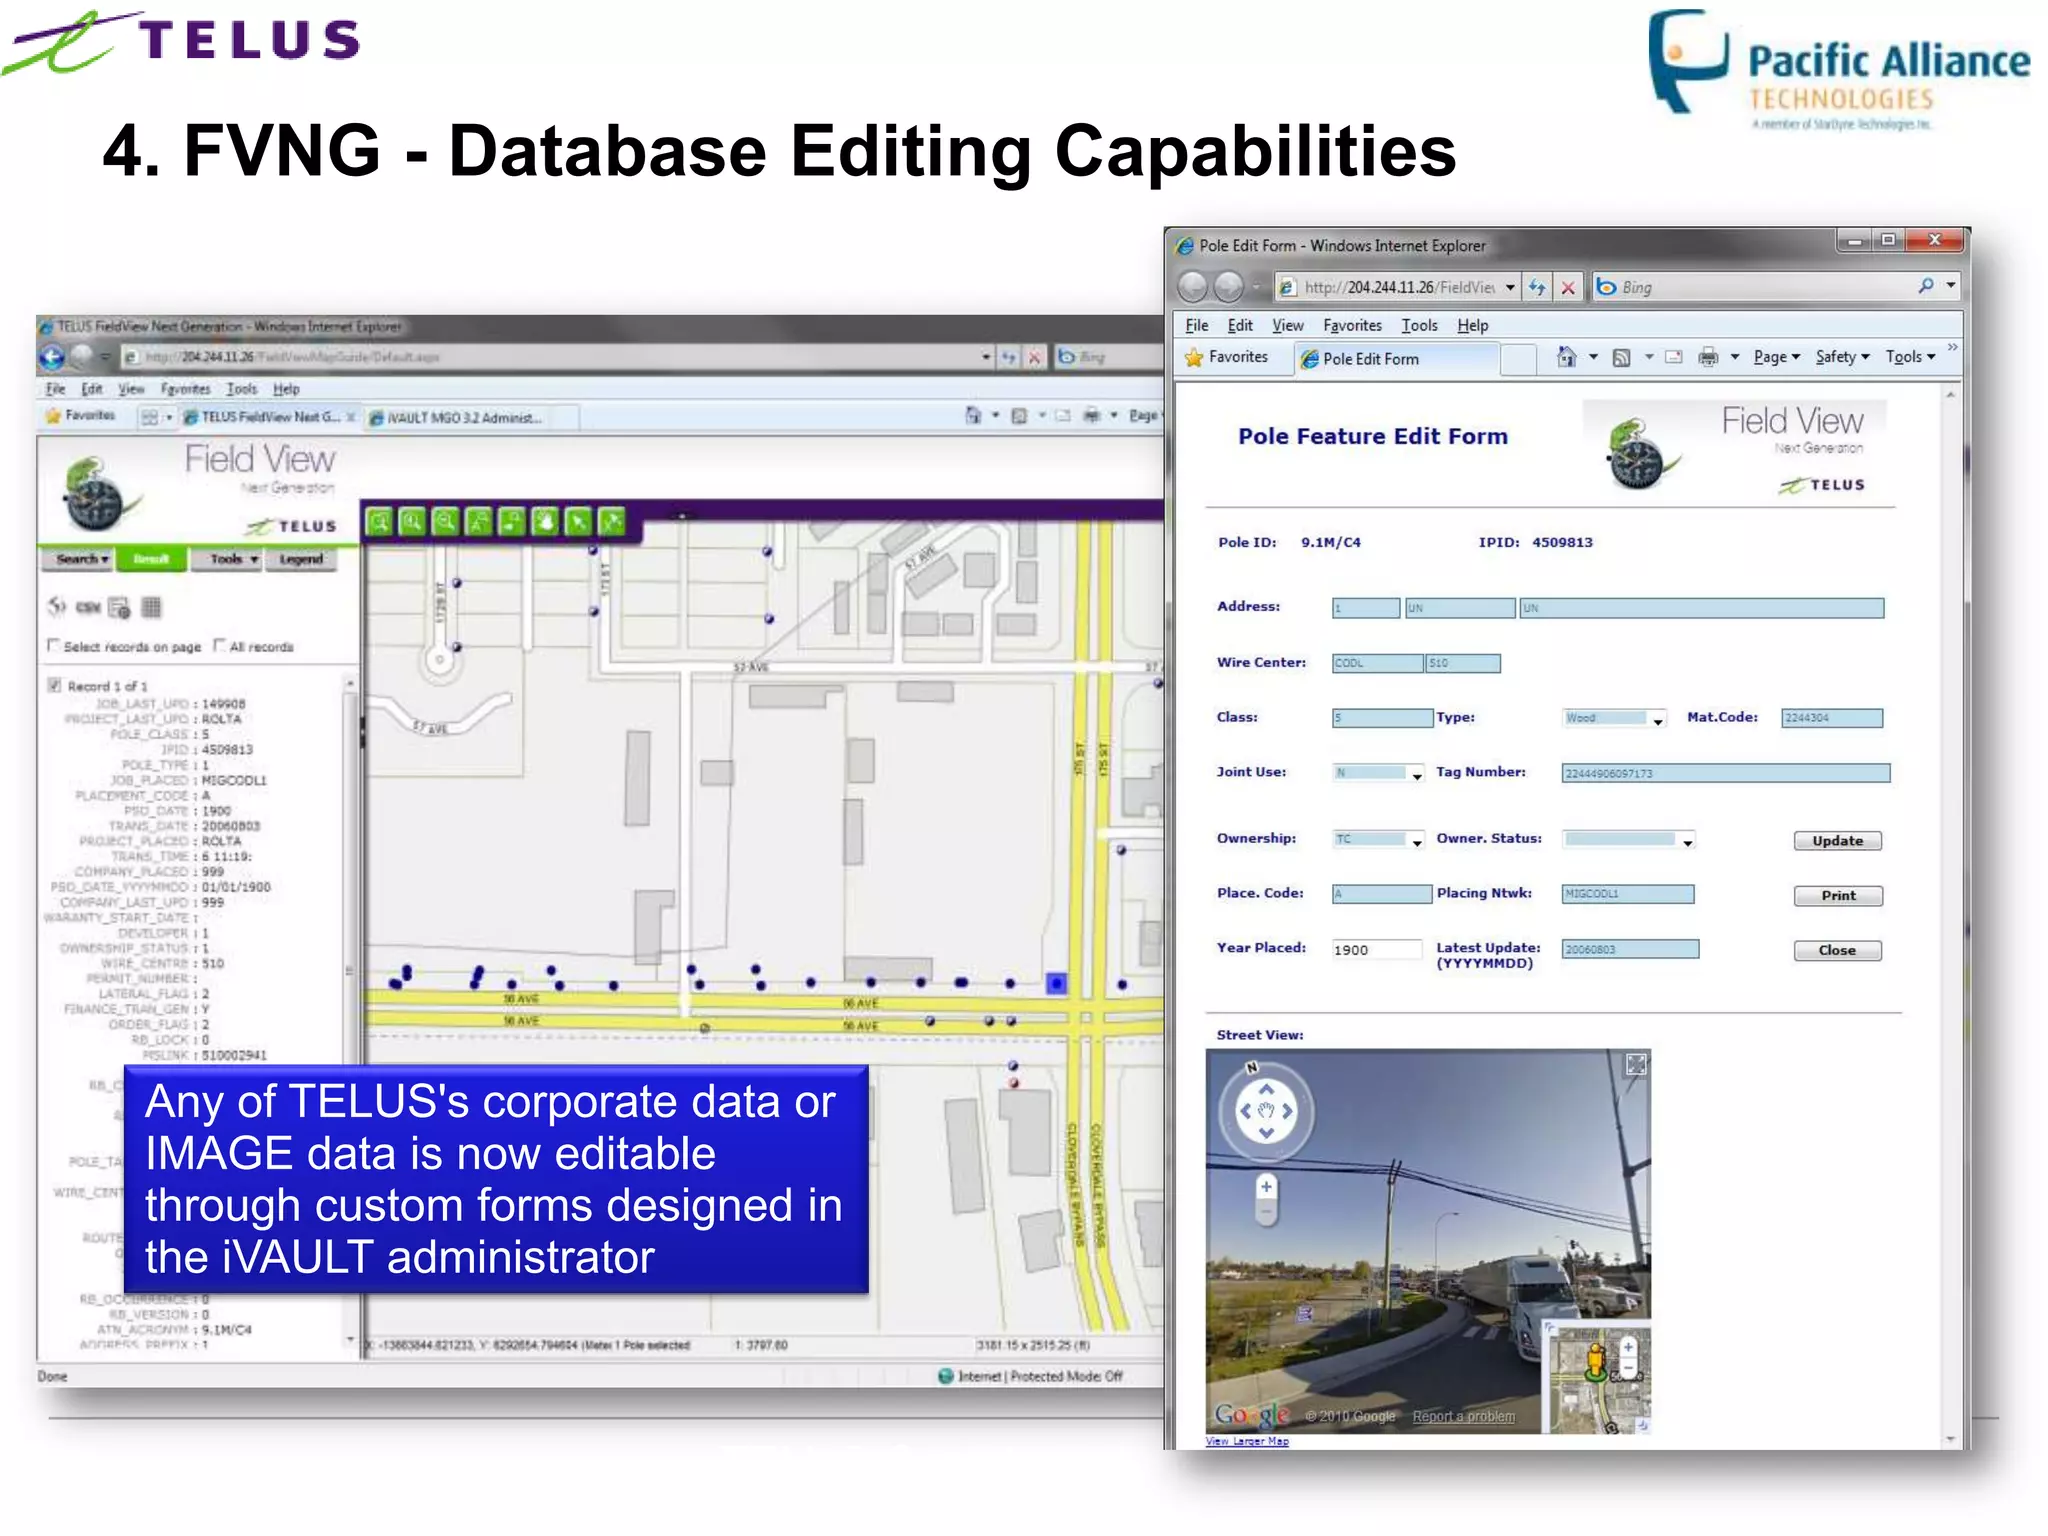Click the Year Placed input field
2048x1536 pixels.
tap(1376, 950)
